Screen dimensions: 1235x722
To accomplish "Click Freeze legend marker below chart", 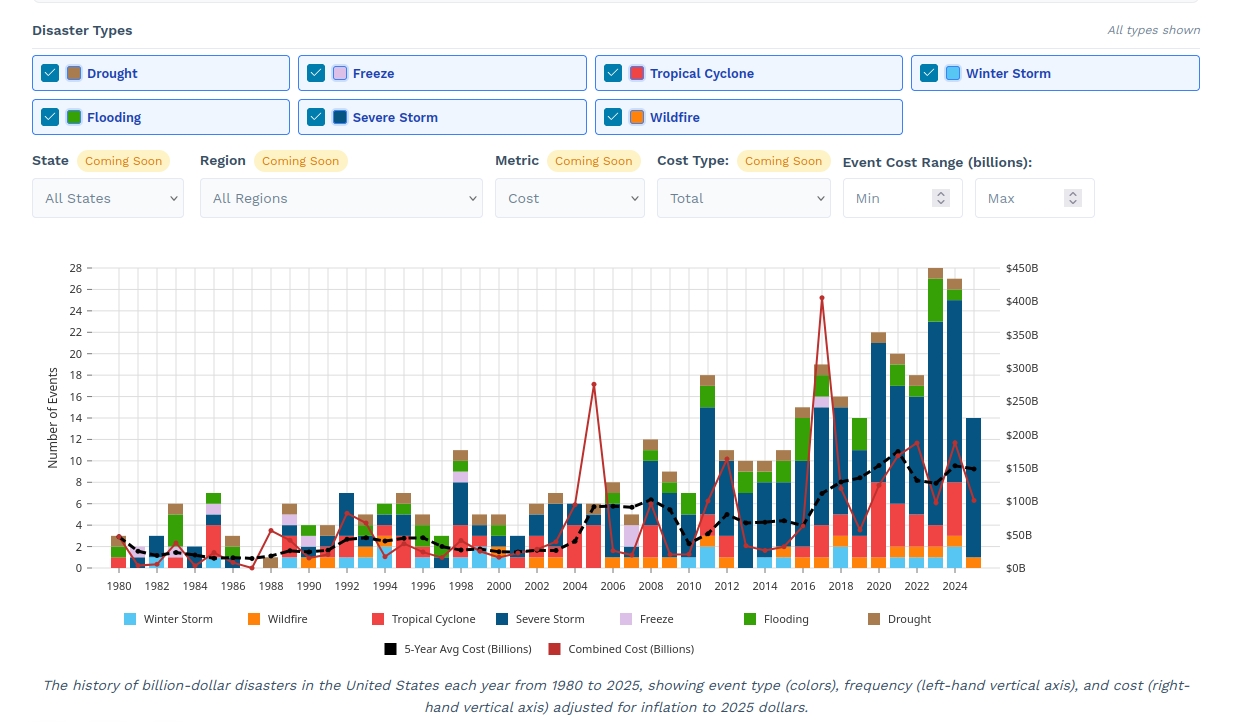I will tap(626, 619).
